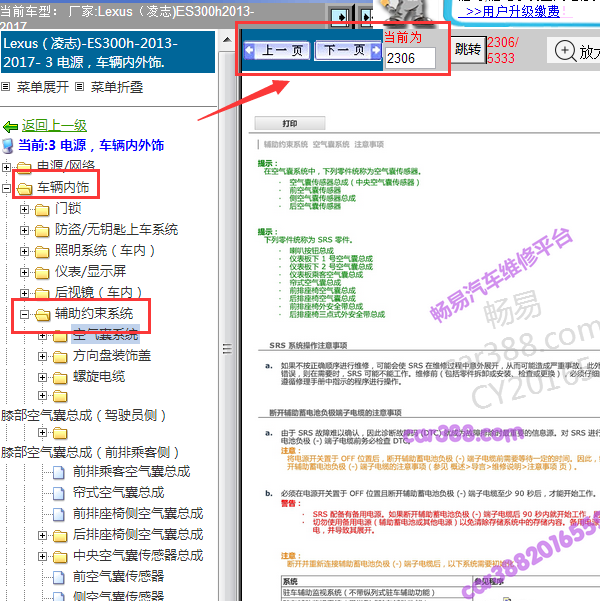The height and width of the screenshot is (601, 600).
Task: Expand the 门锁 folder node
Action: click(x=24, y=209)
